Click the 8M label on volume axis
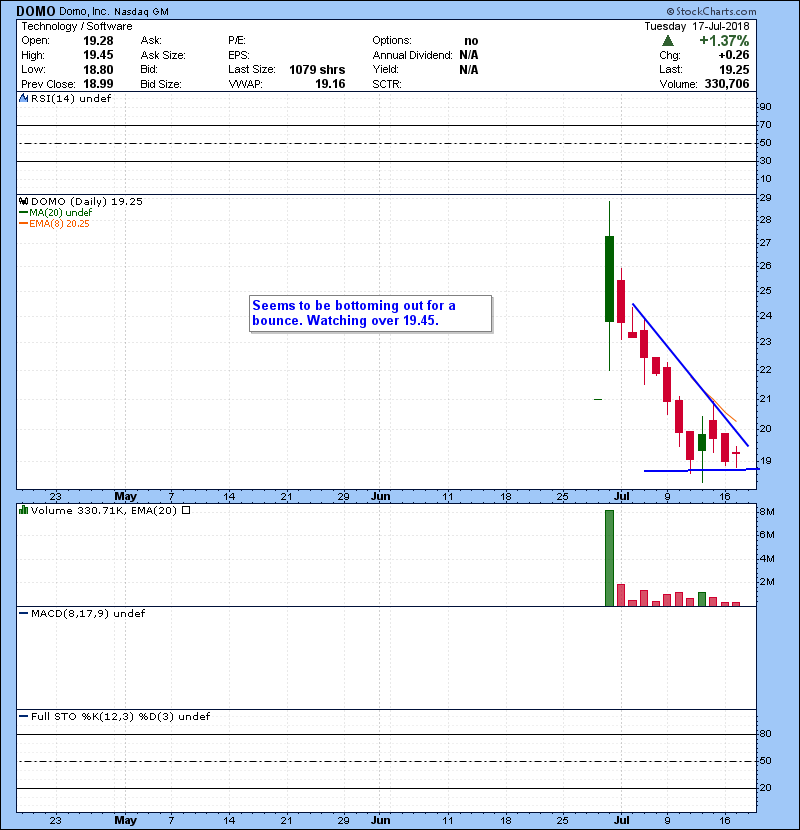Image resolution: width=800 pixels, height=830 pixels. point(767,512)
